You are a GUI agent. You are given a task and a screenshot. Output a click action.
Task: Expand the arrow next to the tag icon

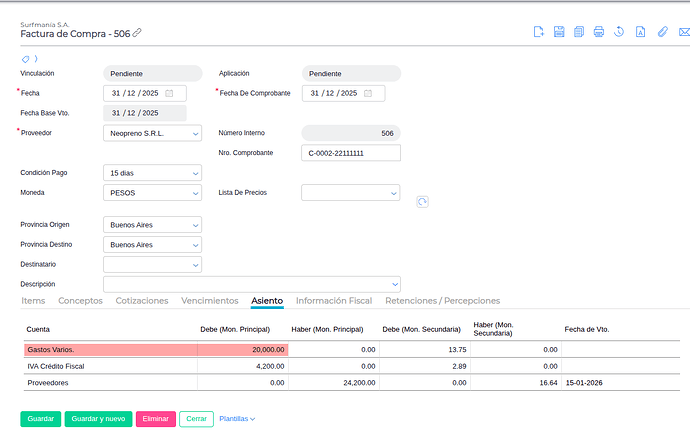click(x=36, y=59)
